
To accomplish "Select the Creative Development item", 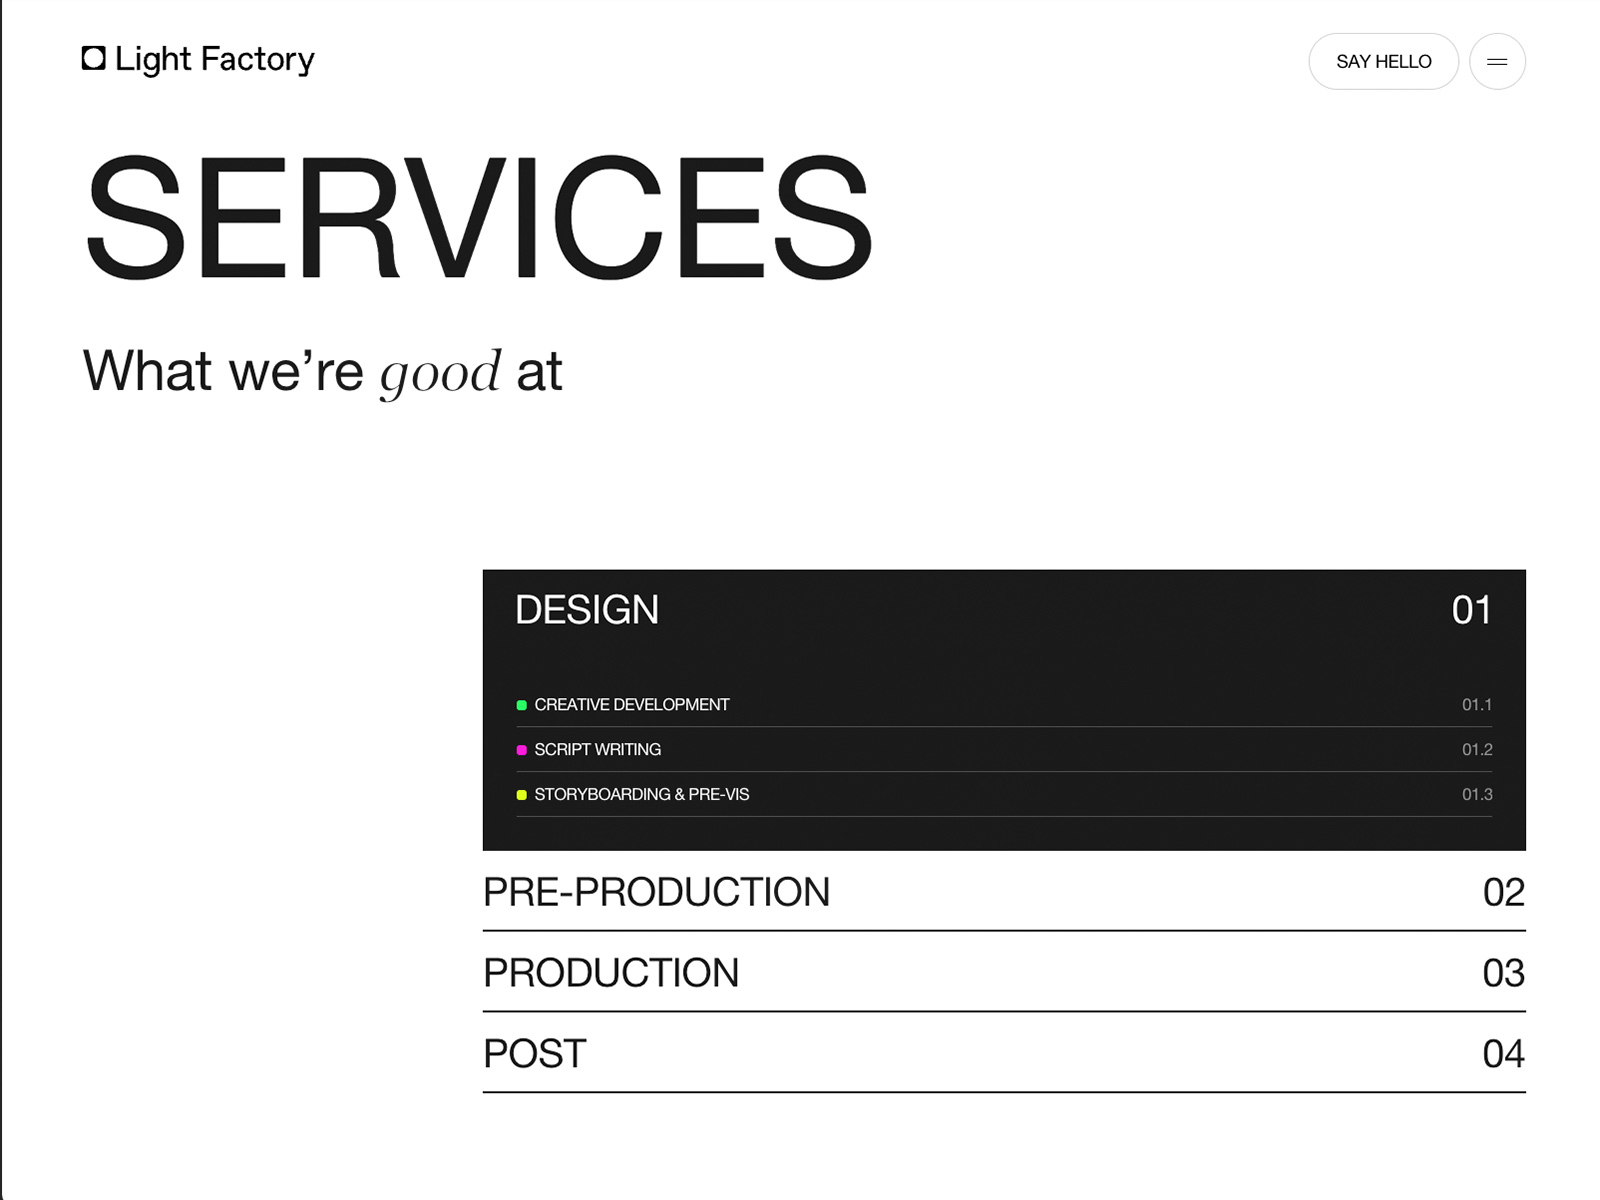I will click(631, 705).
